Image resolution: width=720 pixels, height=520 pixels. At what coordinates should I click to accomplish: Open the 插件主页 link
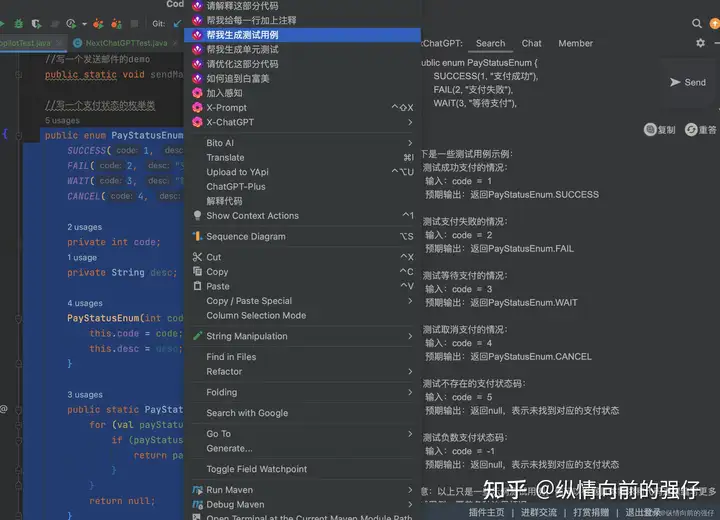point(486,512)
